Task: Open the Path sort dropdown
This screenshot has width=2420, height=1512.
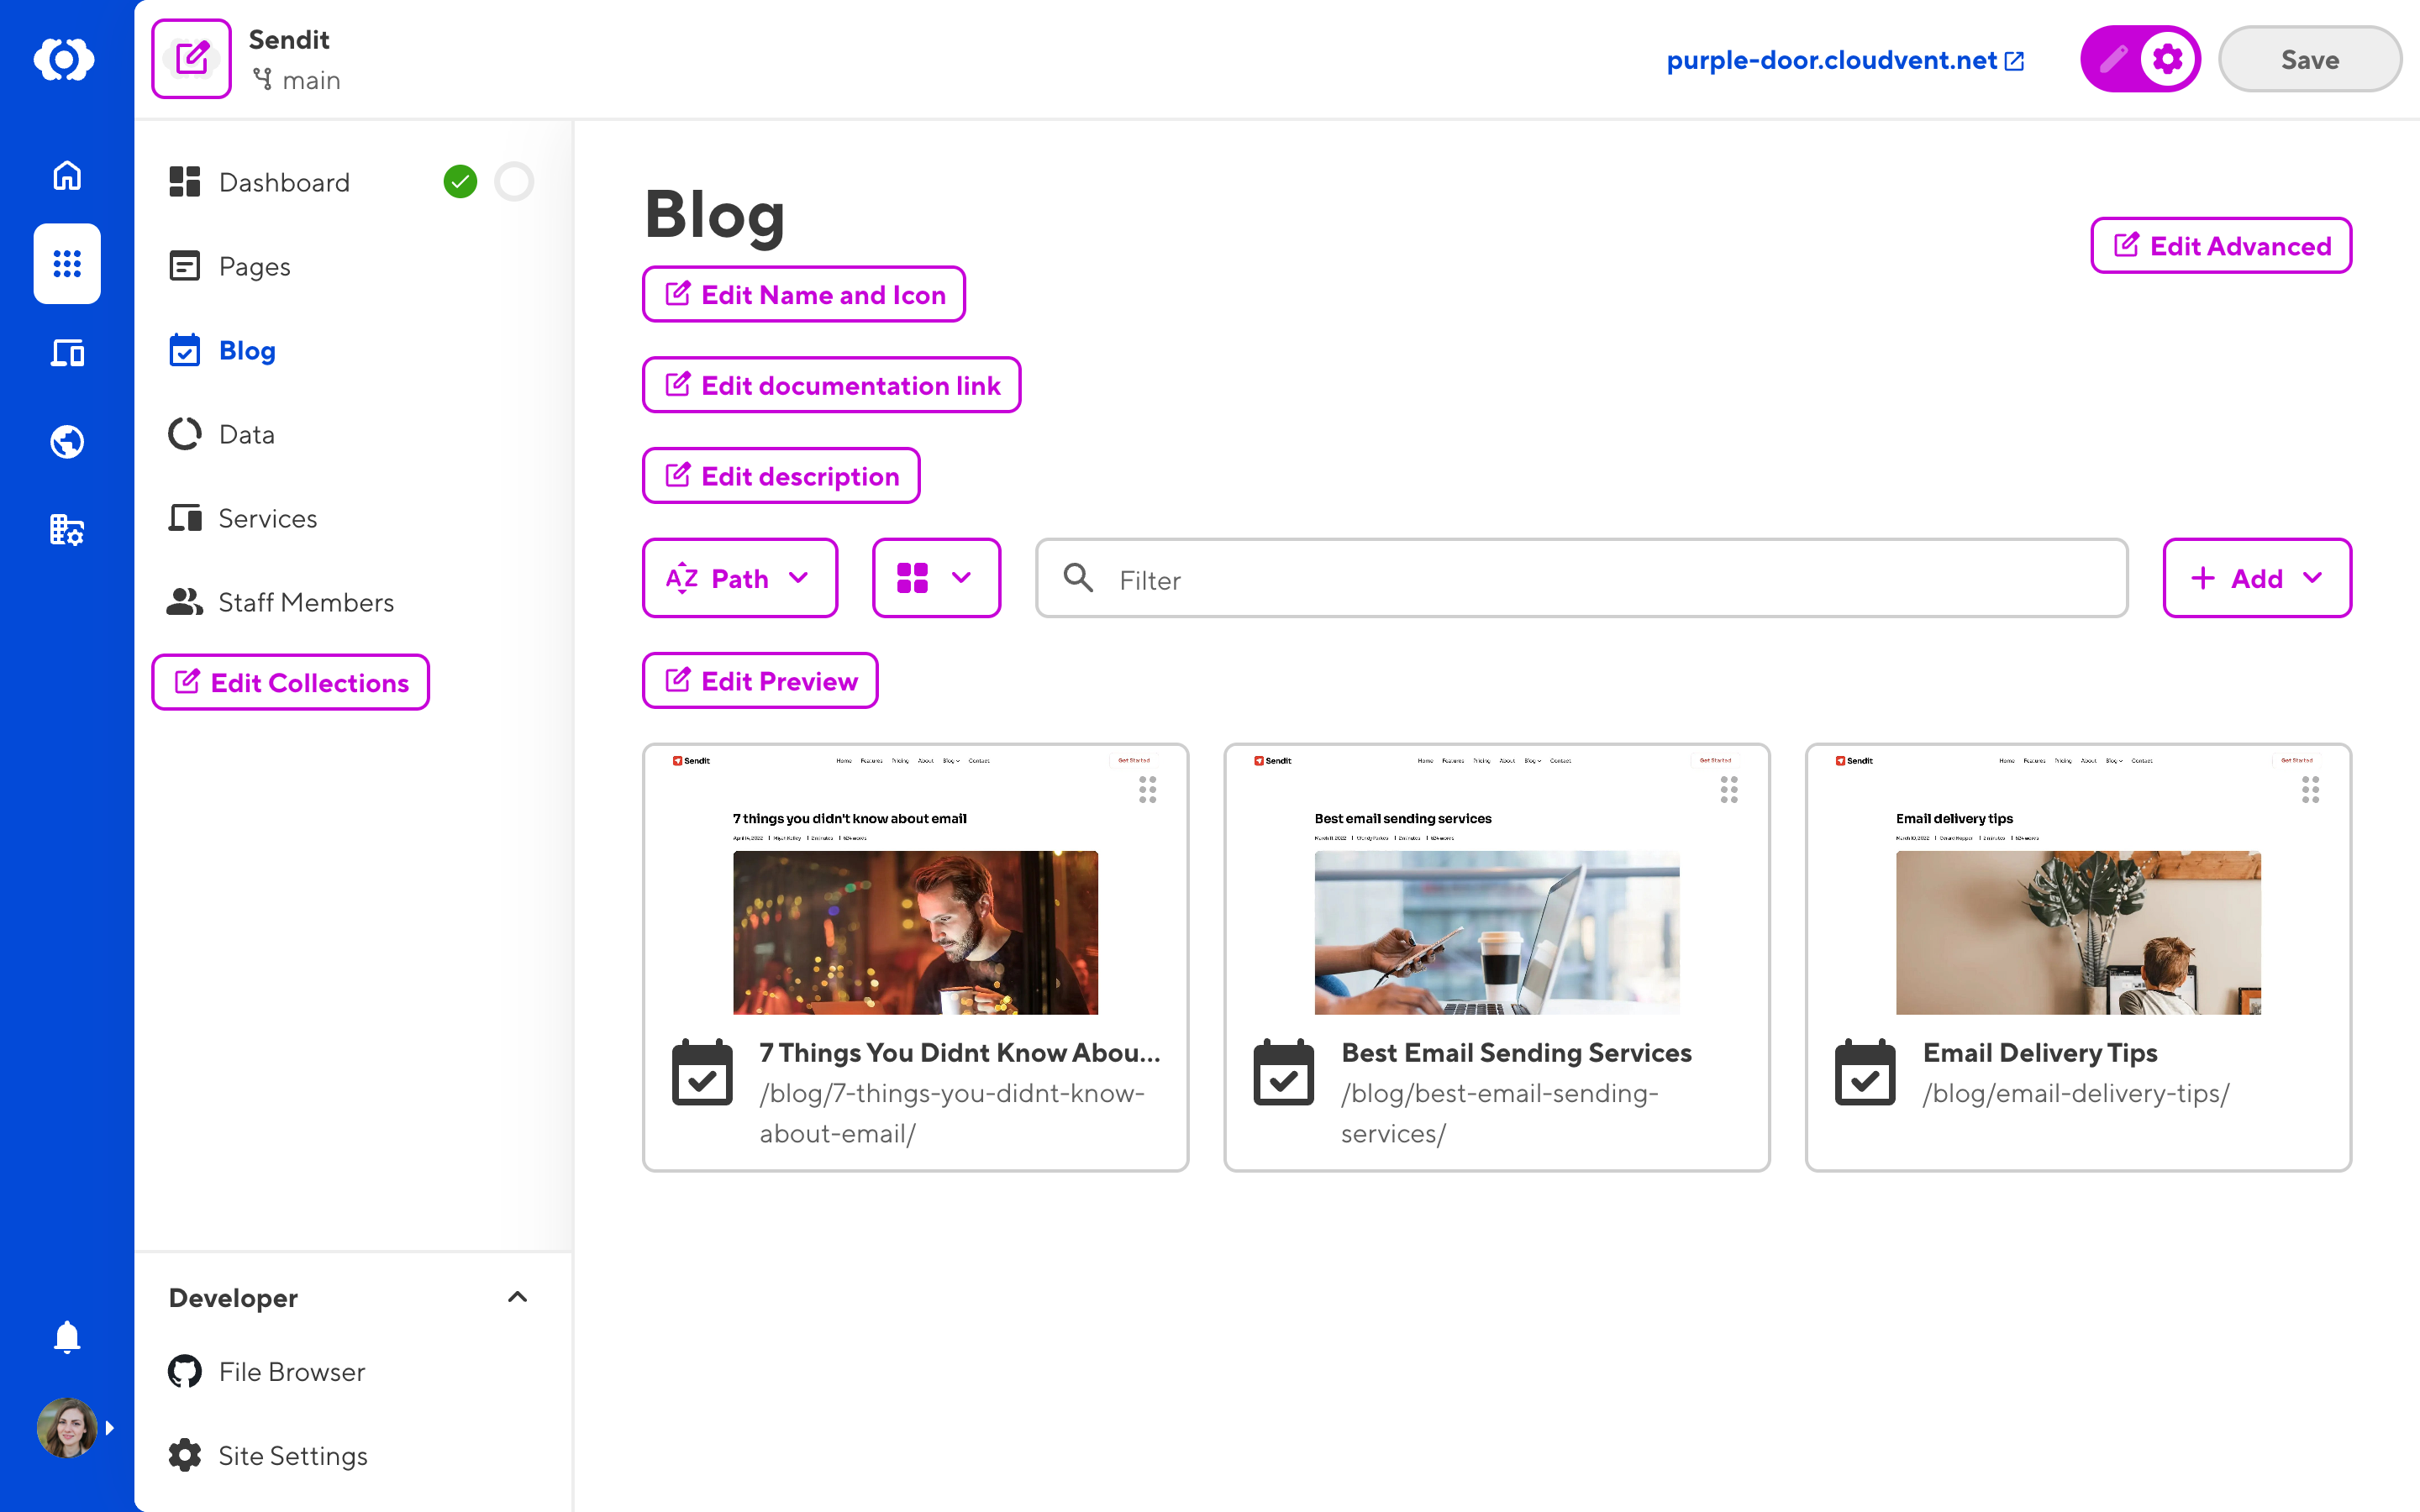Action: [739, 578]
